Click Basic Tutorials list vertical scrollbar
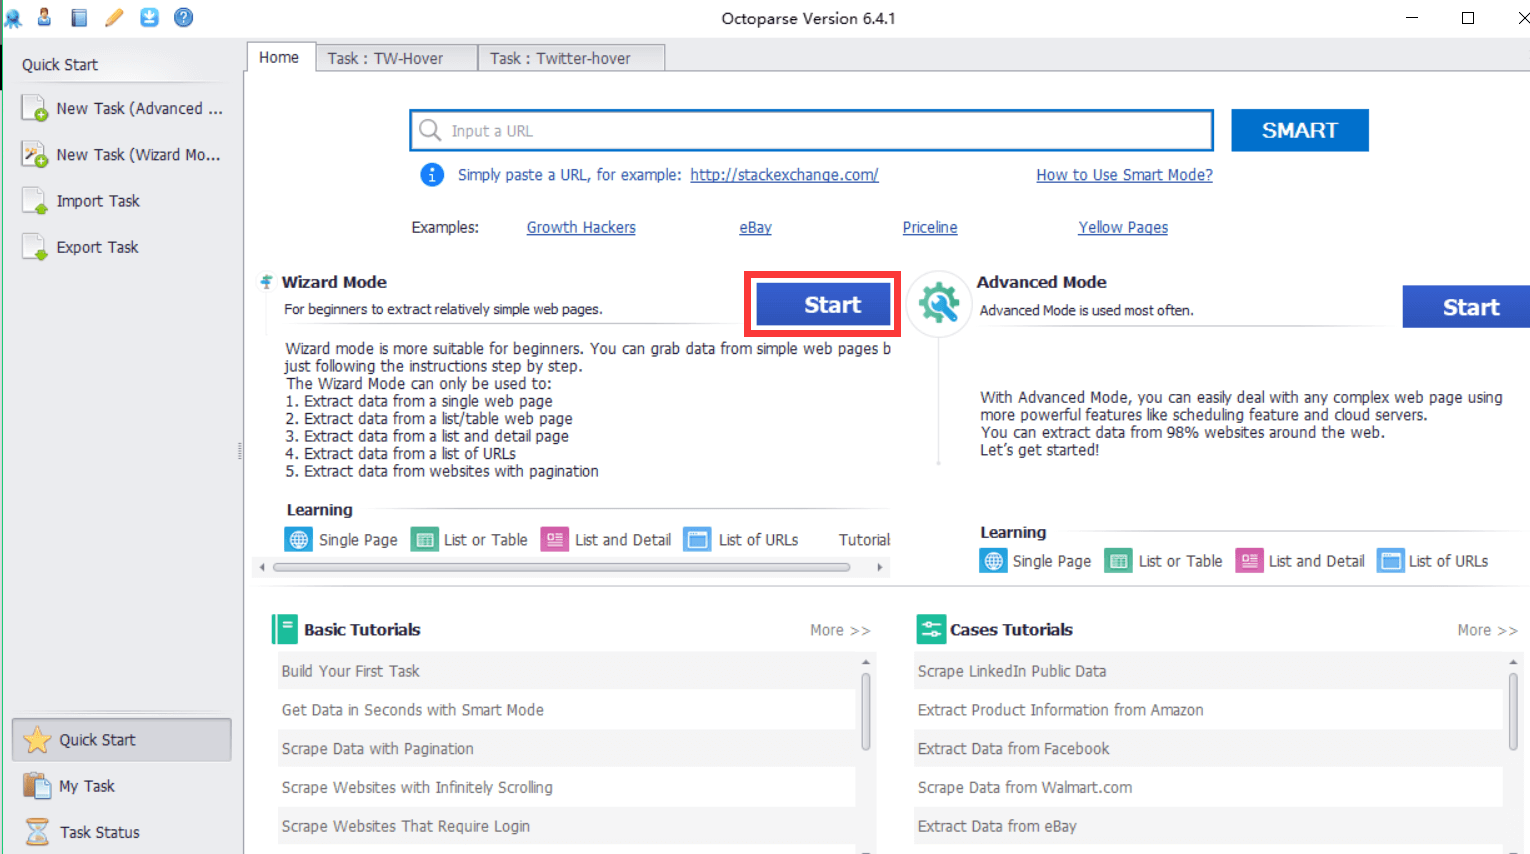1530x854 pixels. click(866, 711)
